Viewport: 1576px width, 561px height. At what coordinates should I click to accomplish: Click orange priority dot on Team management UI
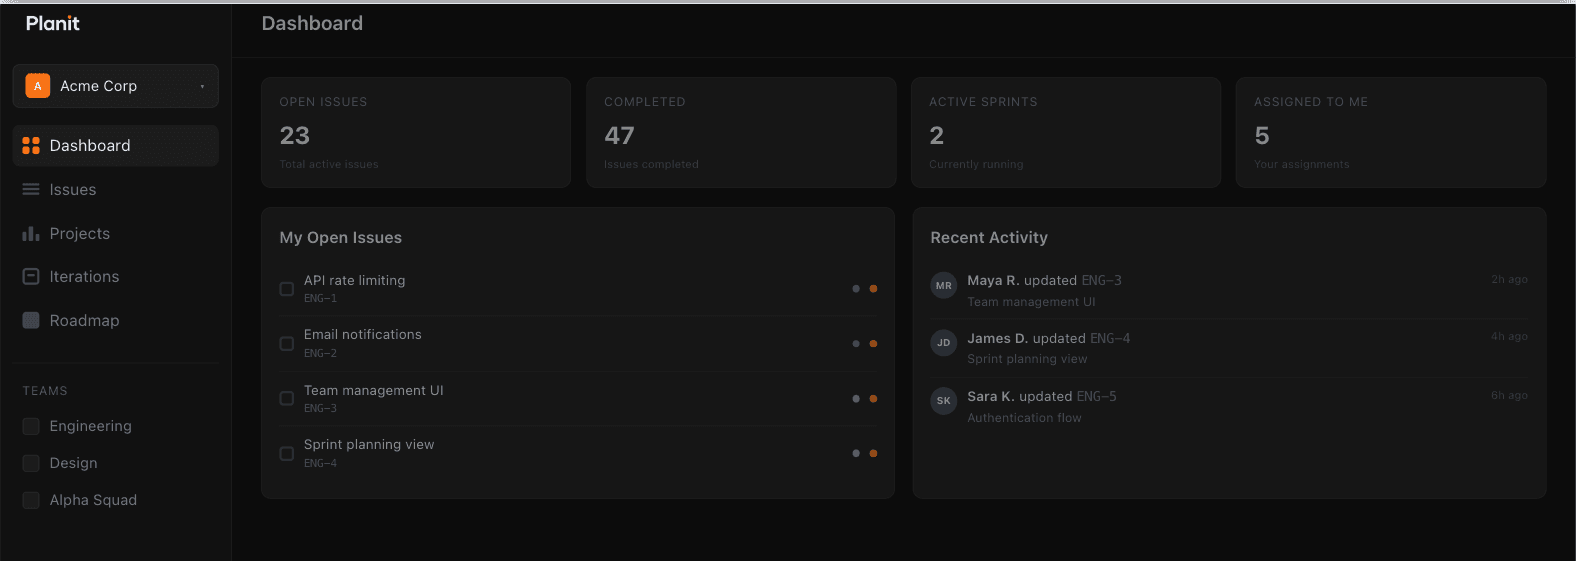click(873, 399)
